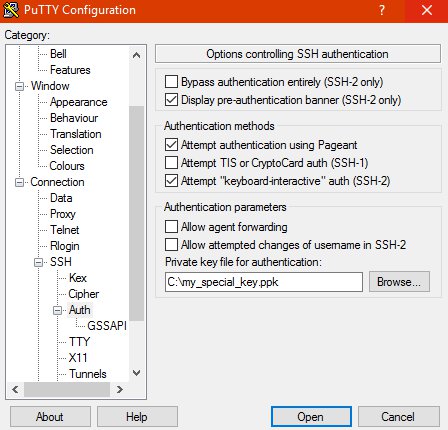The height and width of the screenshot is (430, 448).
Task: Click the Open button
Action: pyautogui.click(x=311, y=417)
